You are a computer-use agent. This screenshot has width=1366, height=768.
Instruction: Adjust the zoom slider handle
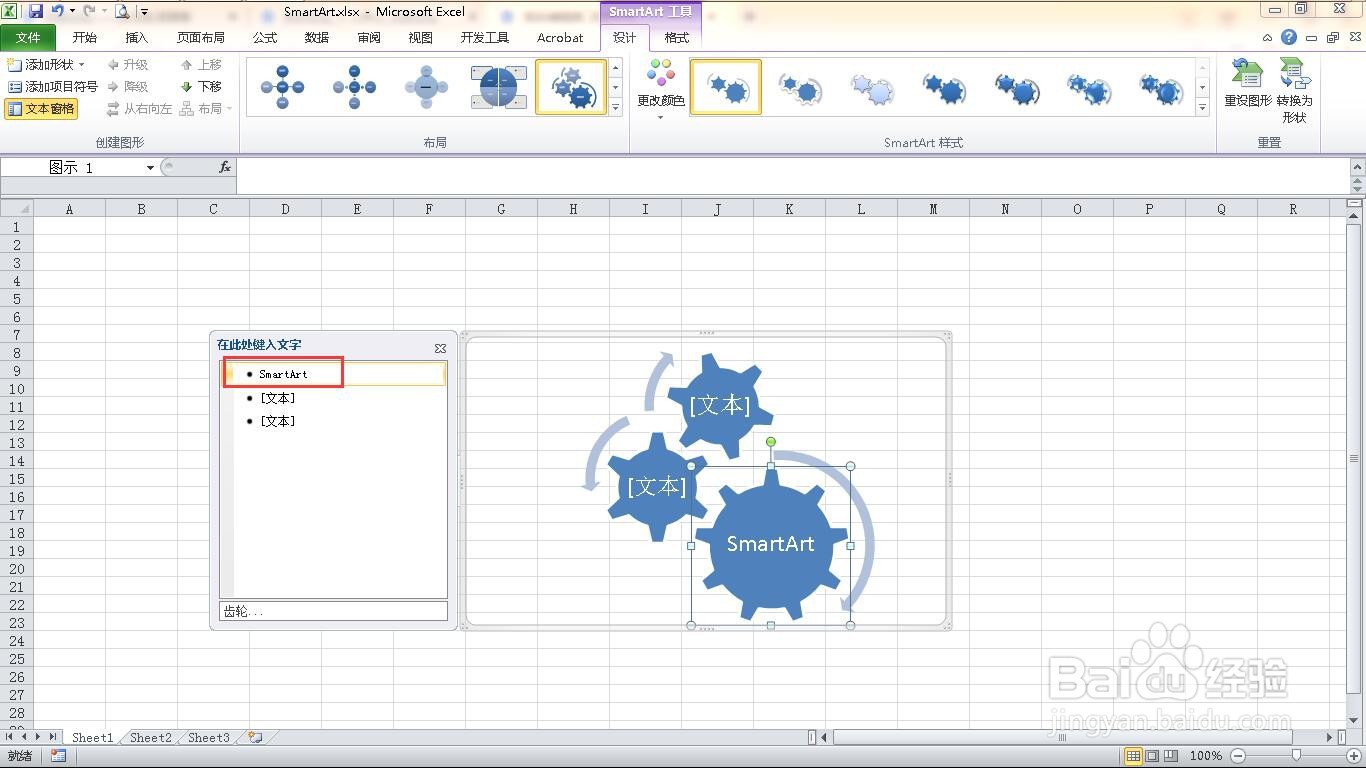[1296, 756]
